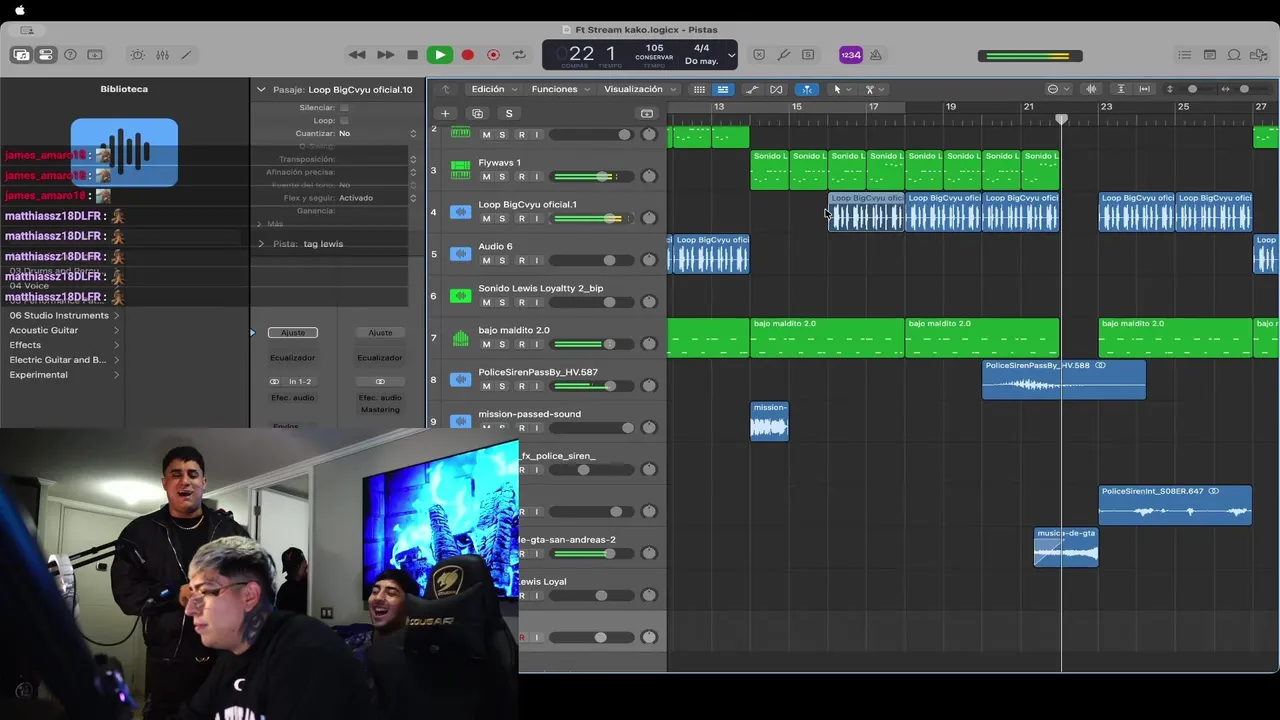Screen dimensions: 1280x720
Task: Toggle the Flex show/hide icon
Action: tap(776, 89)
